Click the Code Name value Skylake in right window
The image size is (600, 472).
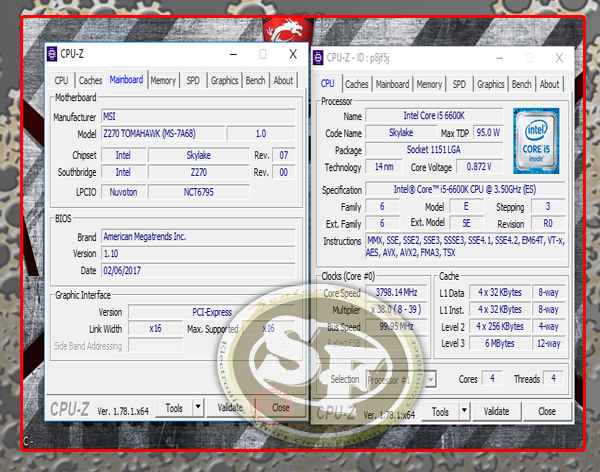(401, 132)
